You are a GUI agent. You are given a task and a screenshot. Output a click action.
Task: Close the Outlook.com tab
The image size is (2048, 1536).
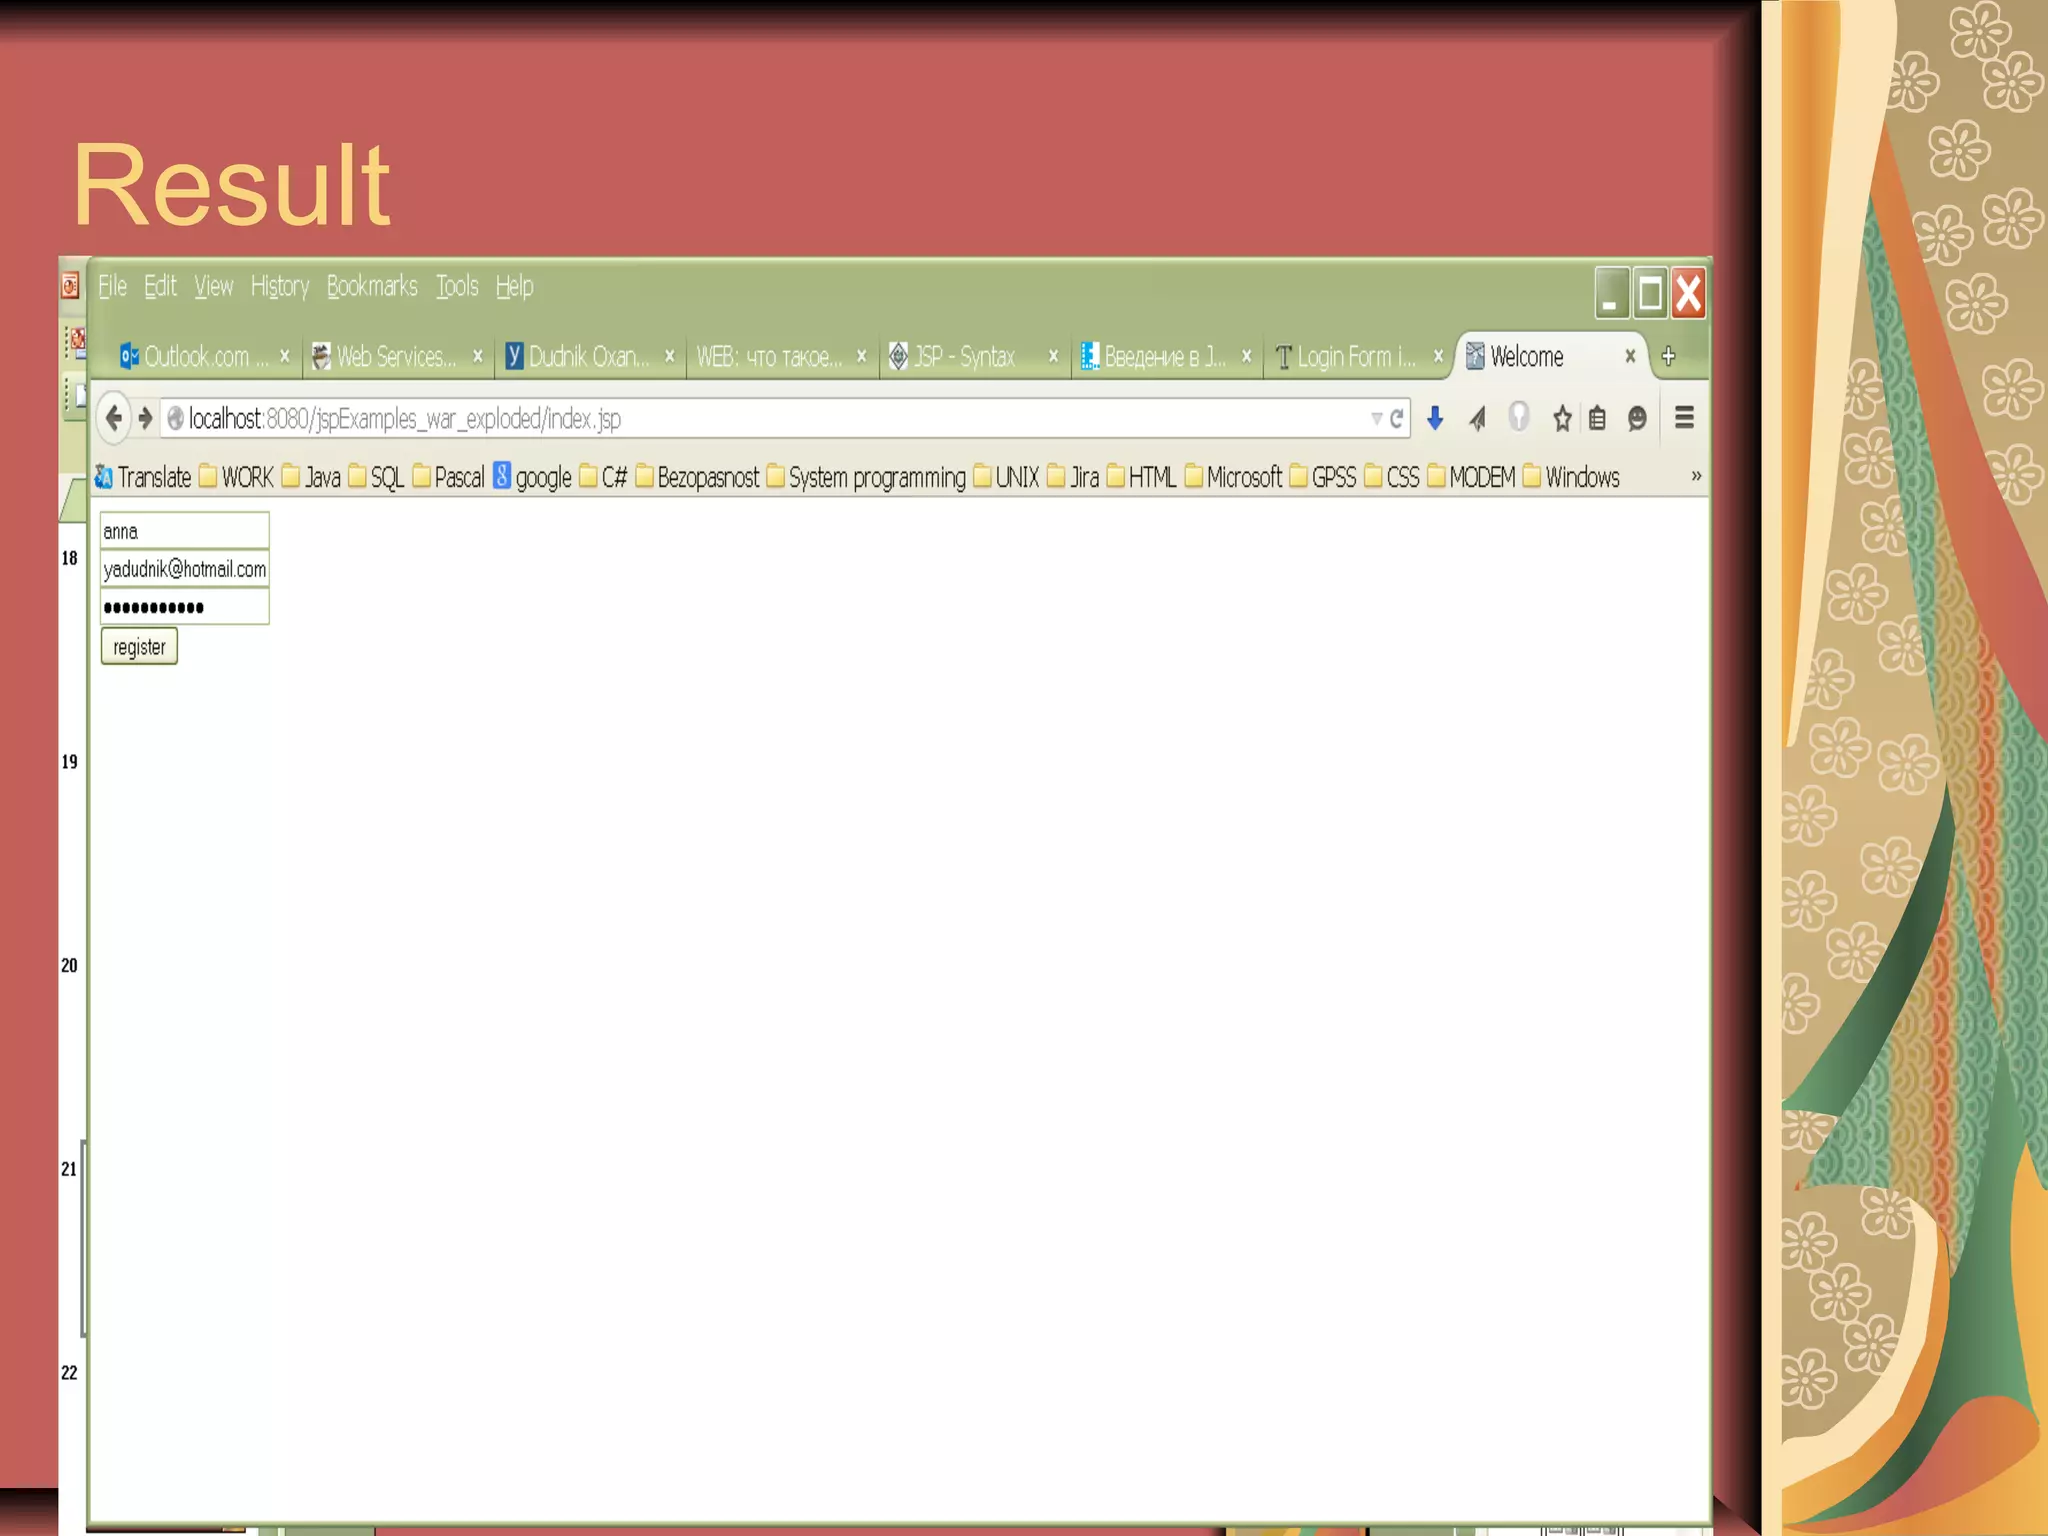click(x=285, y=356)
